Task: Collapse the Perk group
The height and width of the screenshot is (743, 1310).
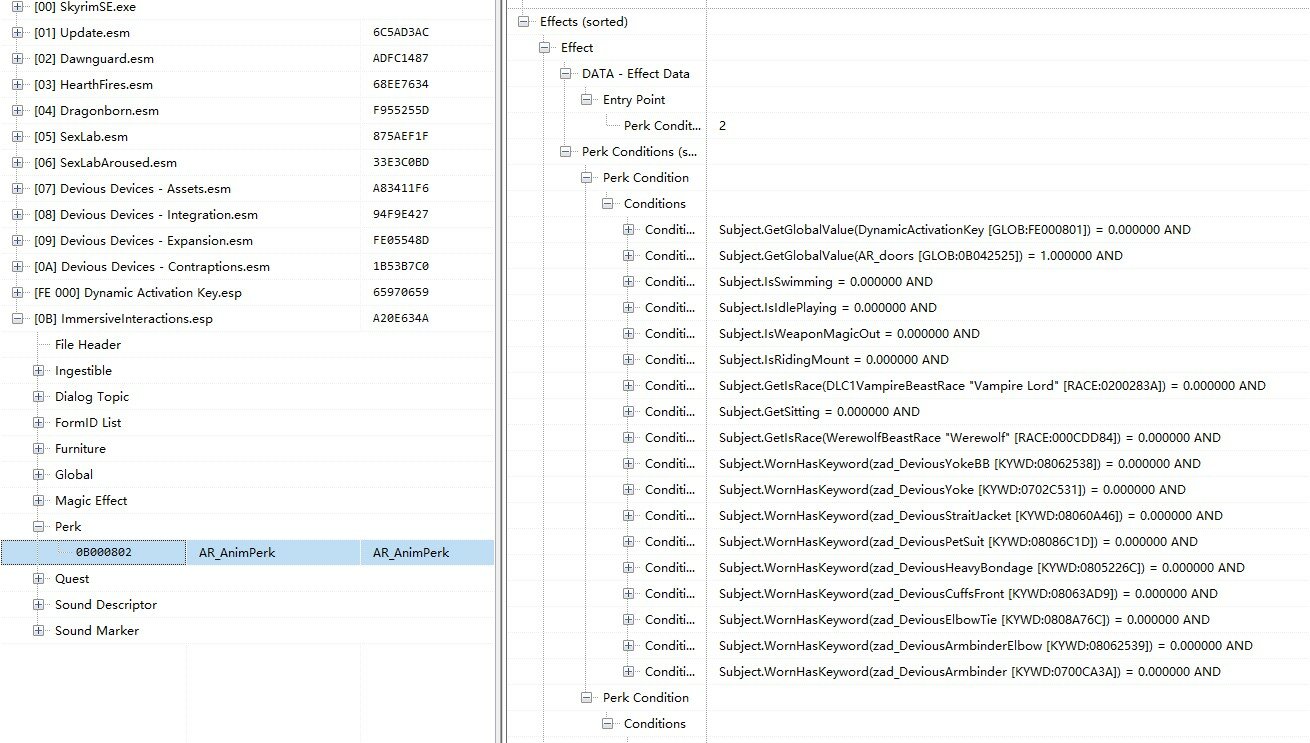Action: coord(38,527)
